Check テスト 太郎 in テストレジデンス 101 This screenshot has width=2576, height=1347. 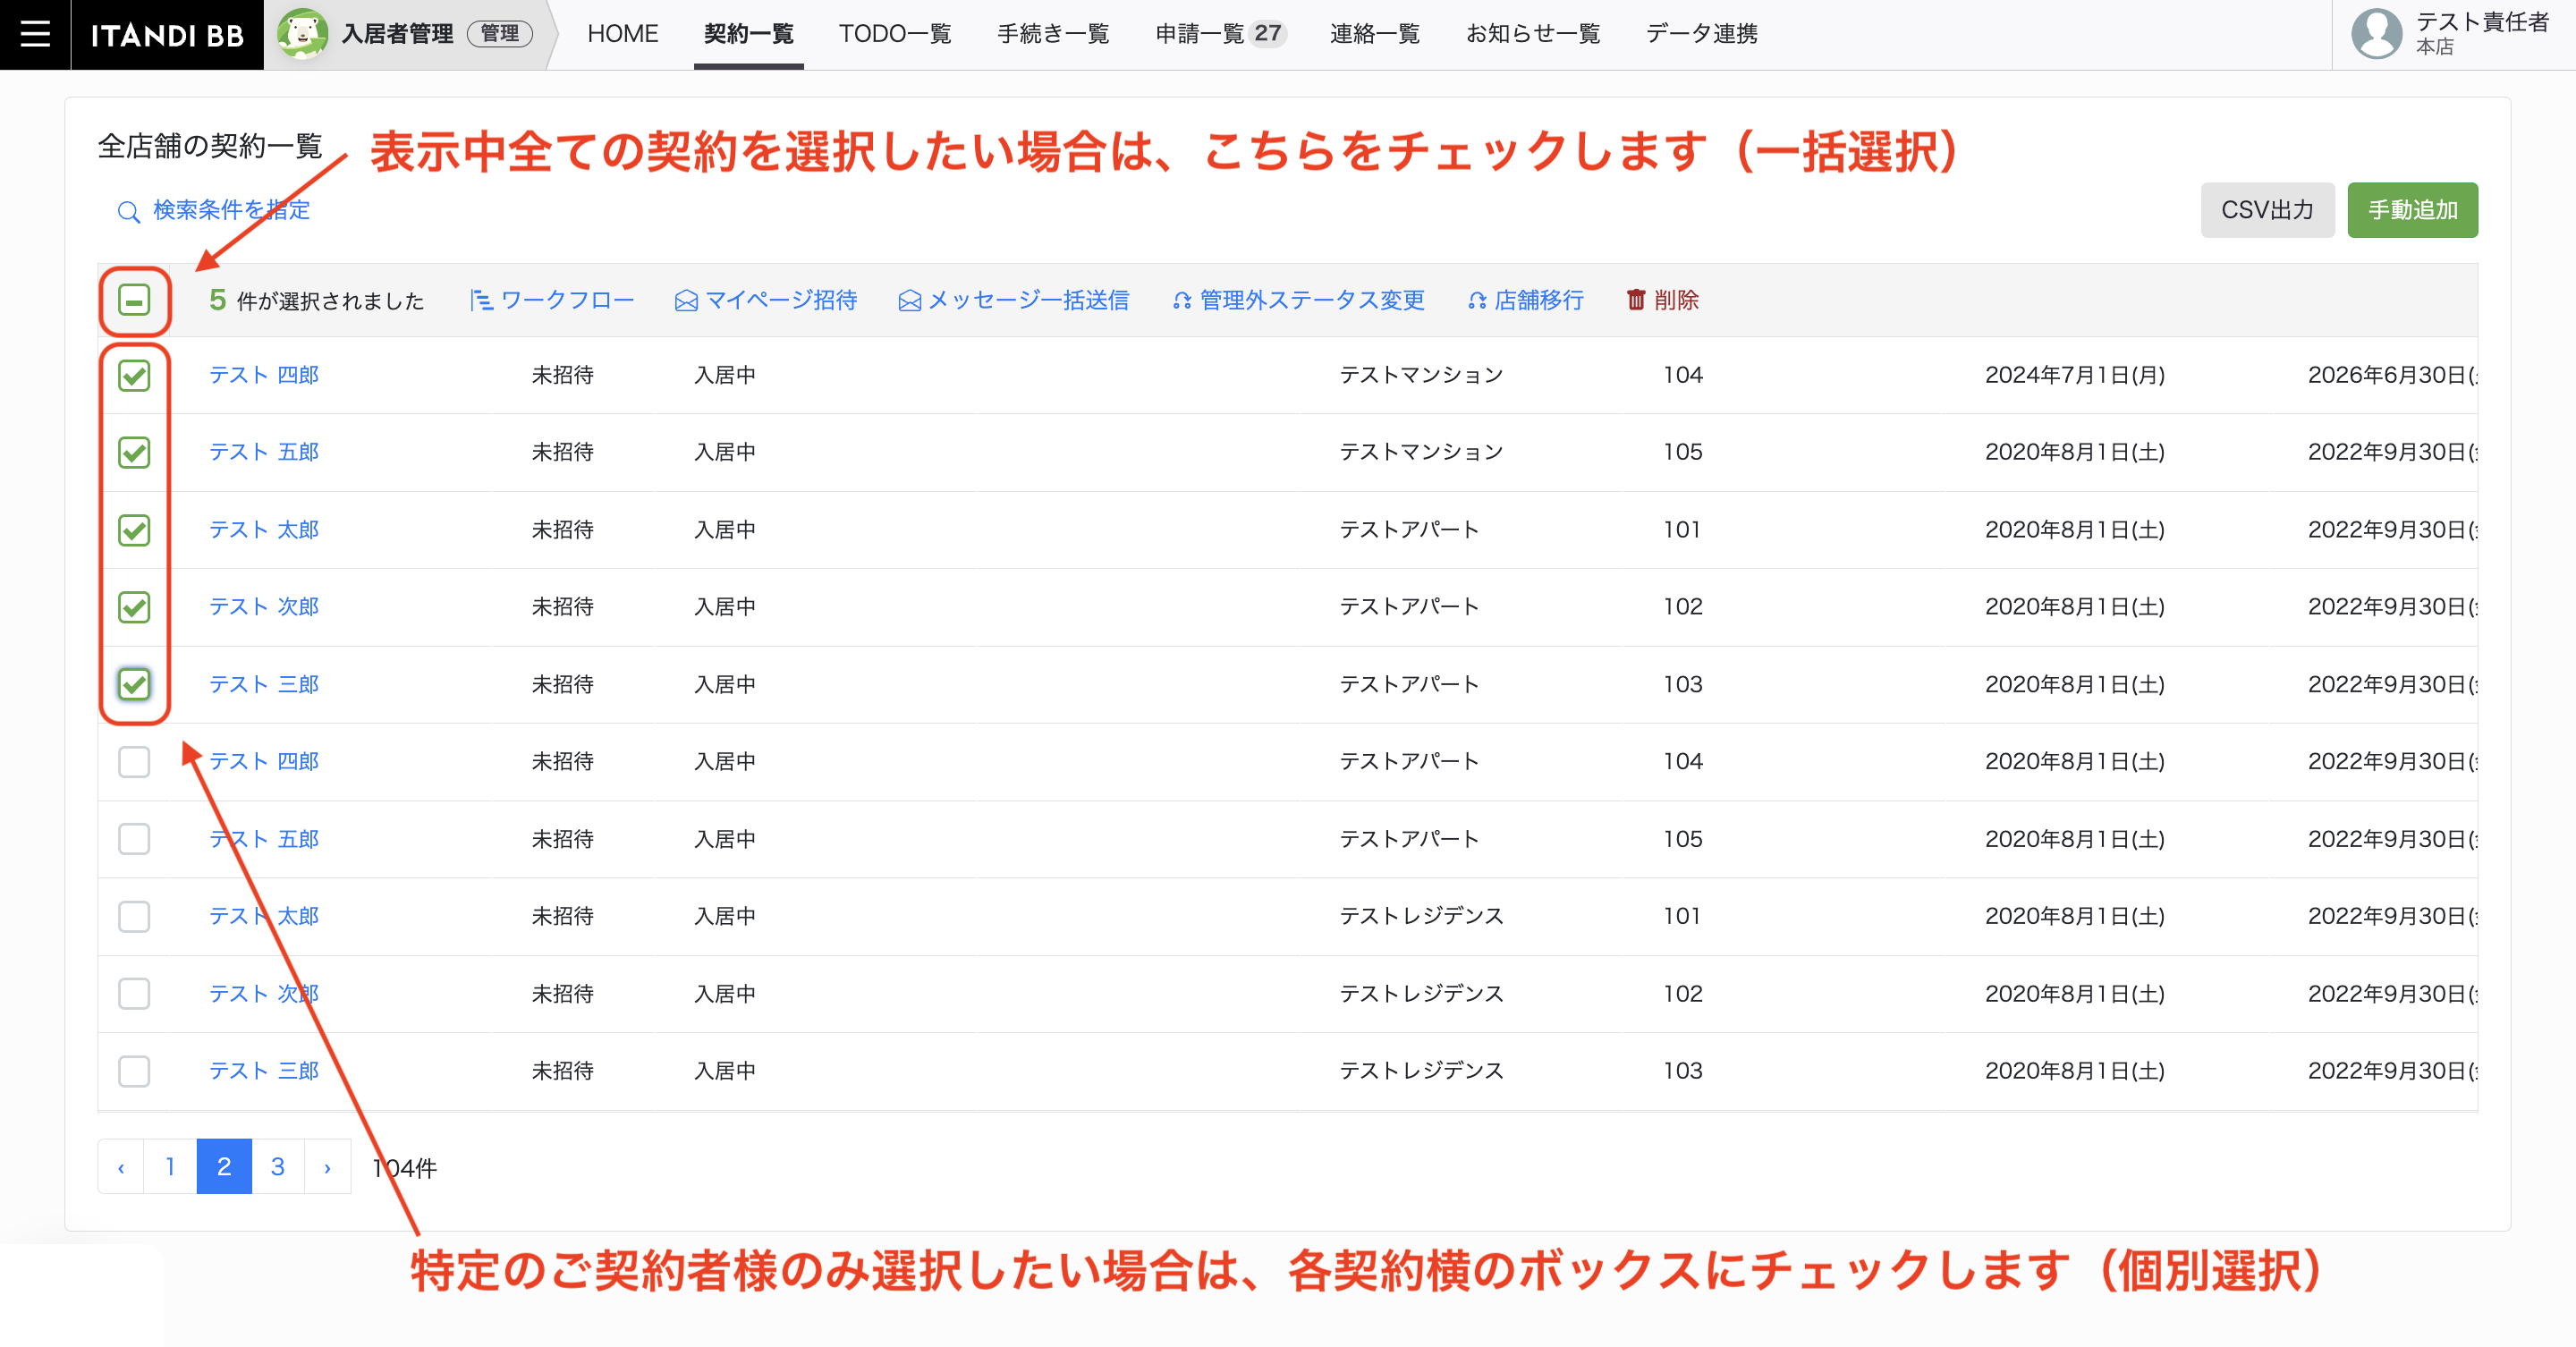[134, 916]
